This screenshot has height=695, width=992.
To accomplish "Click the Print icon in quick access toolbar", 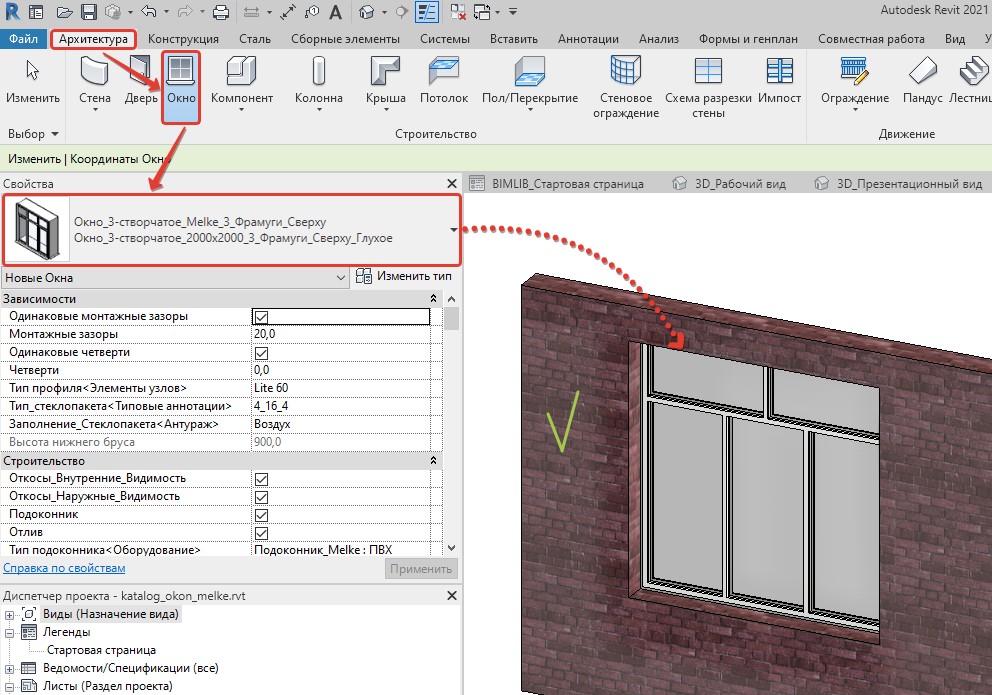I will (x=221, y=11).
